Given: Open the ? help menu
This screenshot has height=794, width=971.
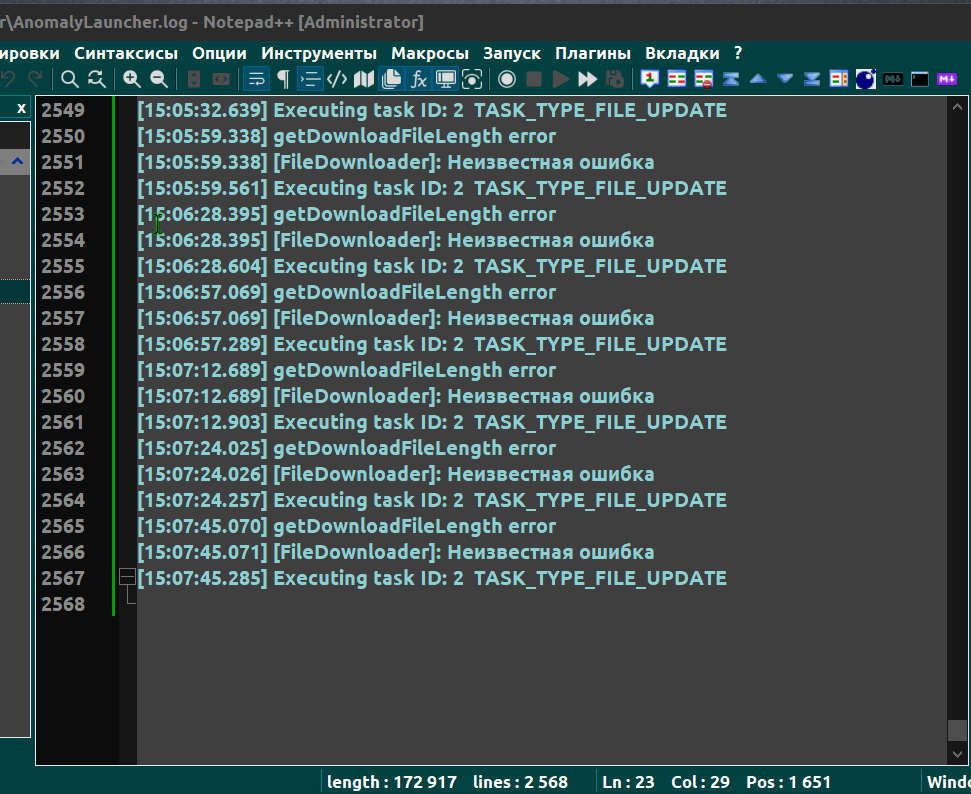Looking at the screenshot, I should pyautogui.click(x=738, y=53).
